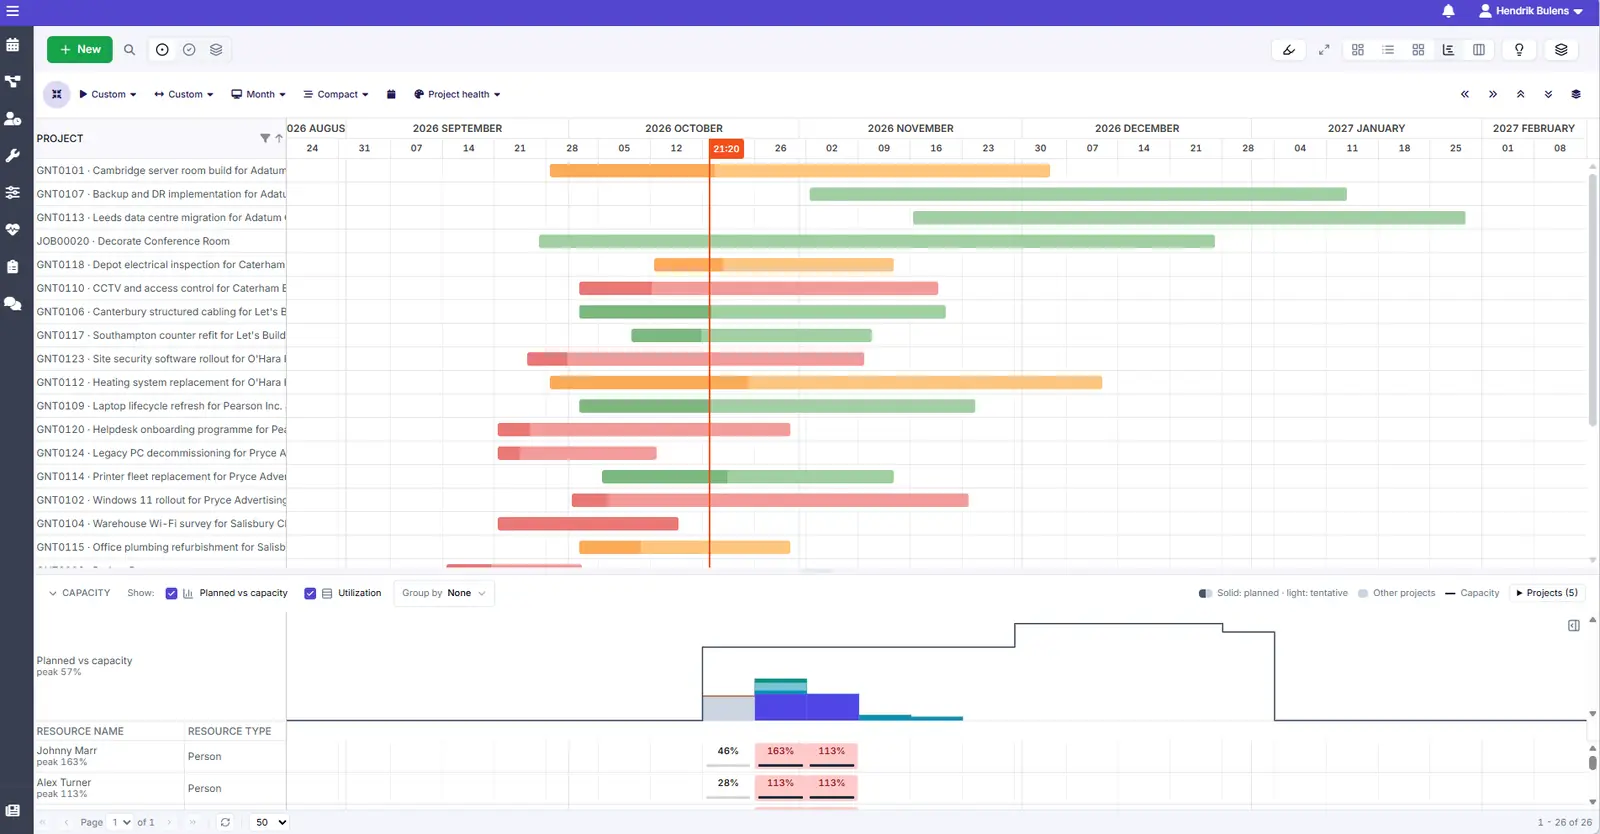The image size is (1600, 834).
Task: Open the calendar icon in left sidebar
Action: [x=13, y=45]
